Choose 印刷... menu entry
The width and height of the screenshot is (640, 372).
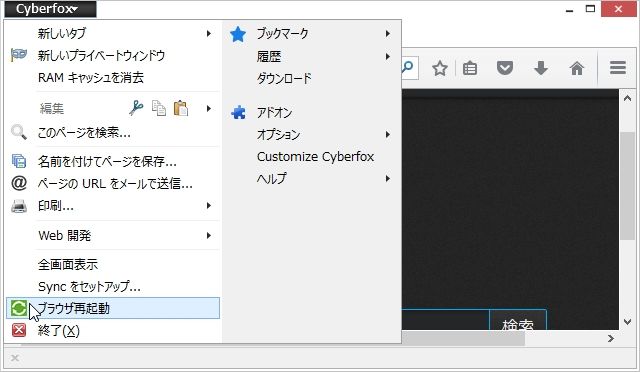click(x=113, y=205)
